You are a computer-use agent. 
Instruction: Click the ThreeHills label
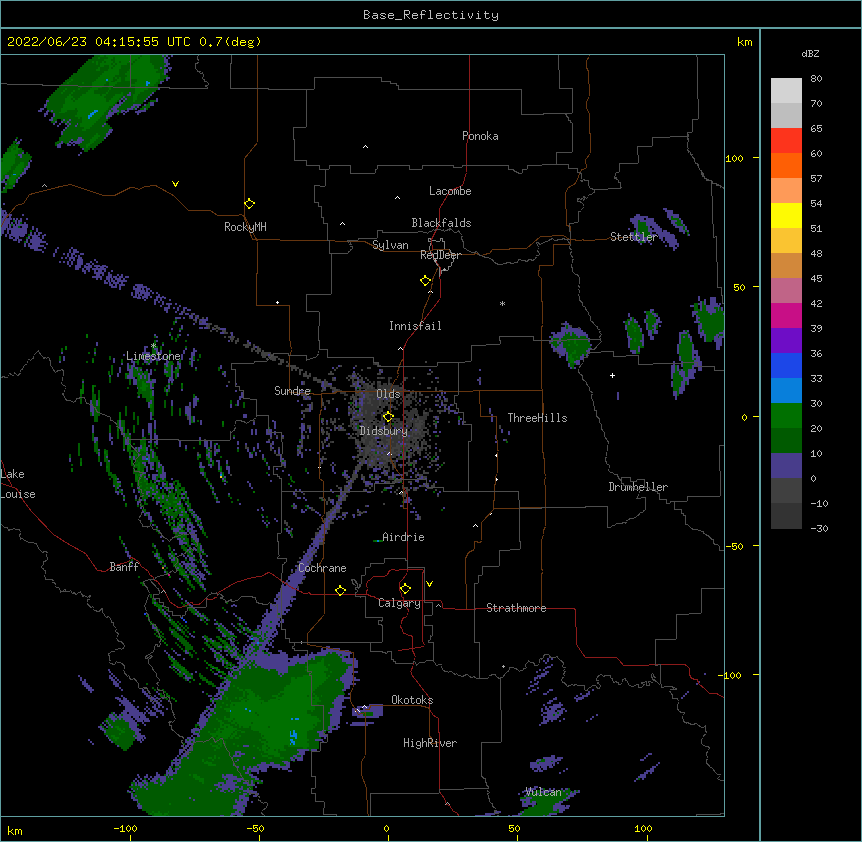click(537, 418)
